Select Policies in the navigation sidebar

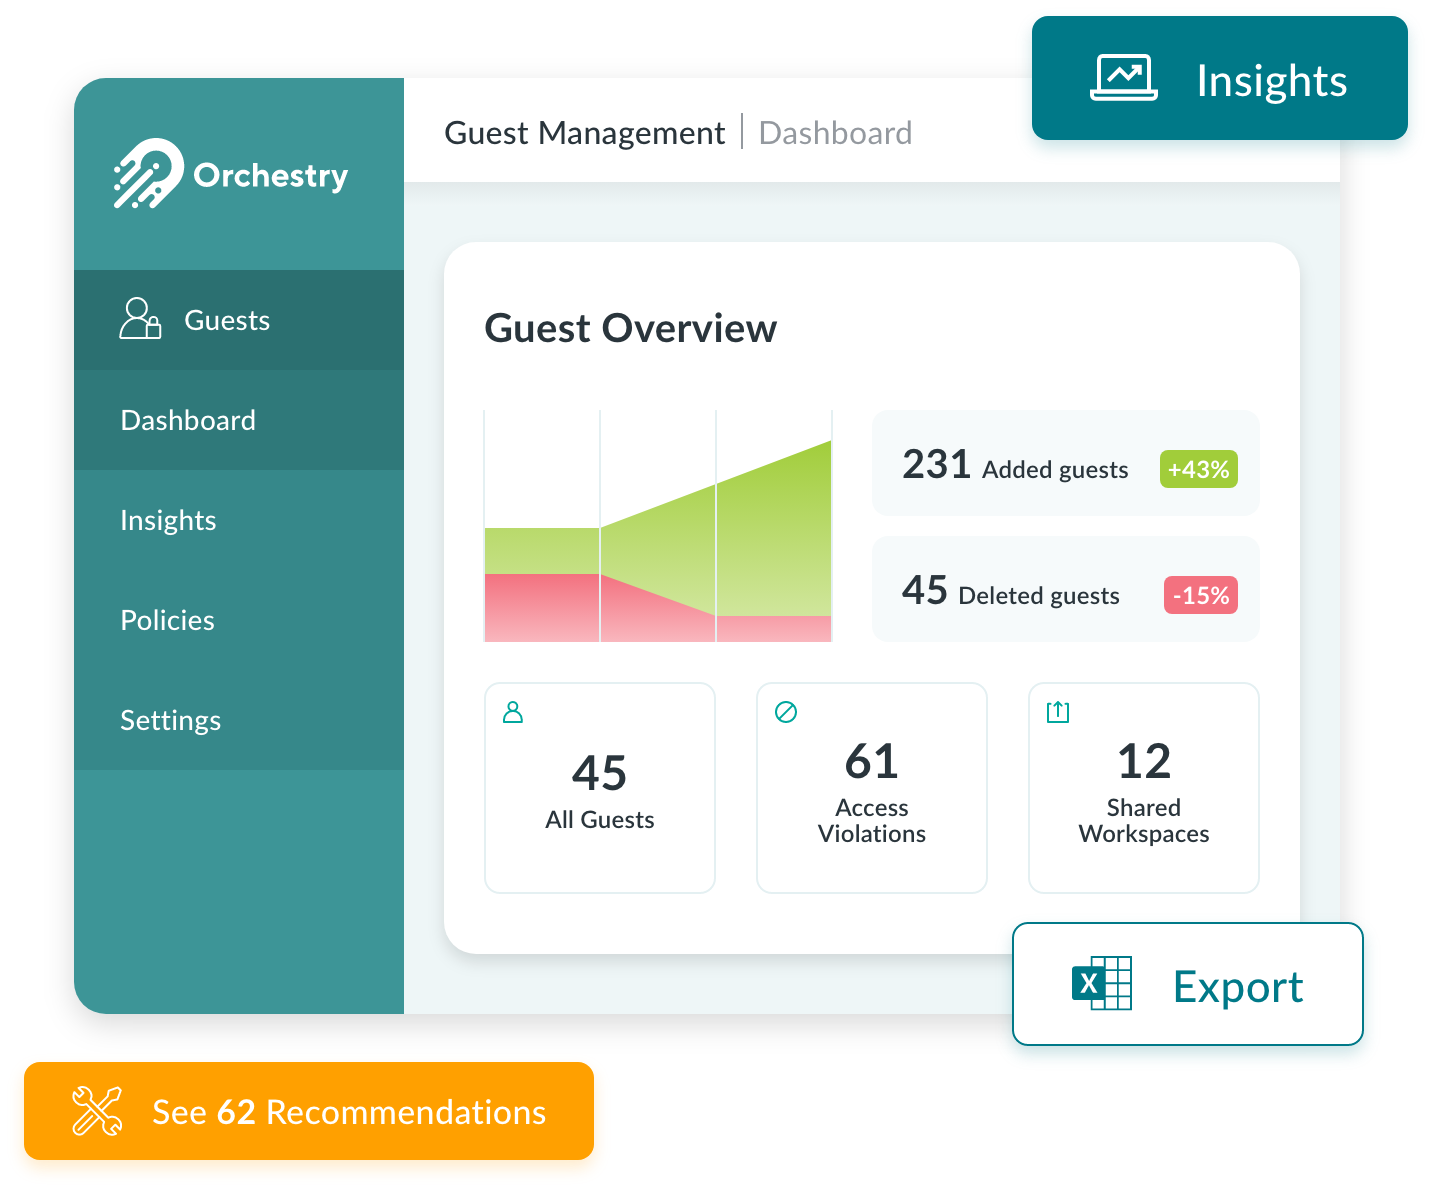click(x=167, y=620)
